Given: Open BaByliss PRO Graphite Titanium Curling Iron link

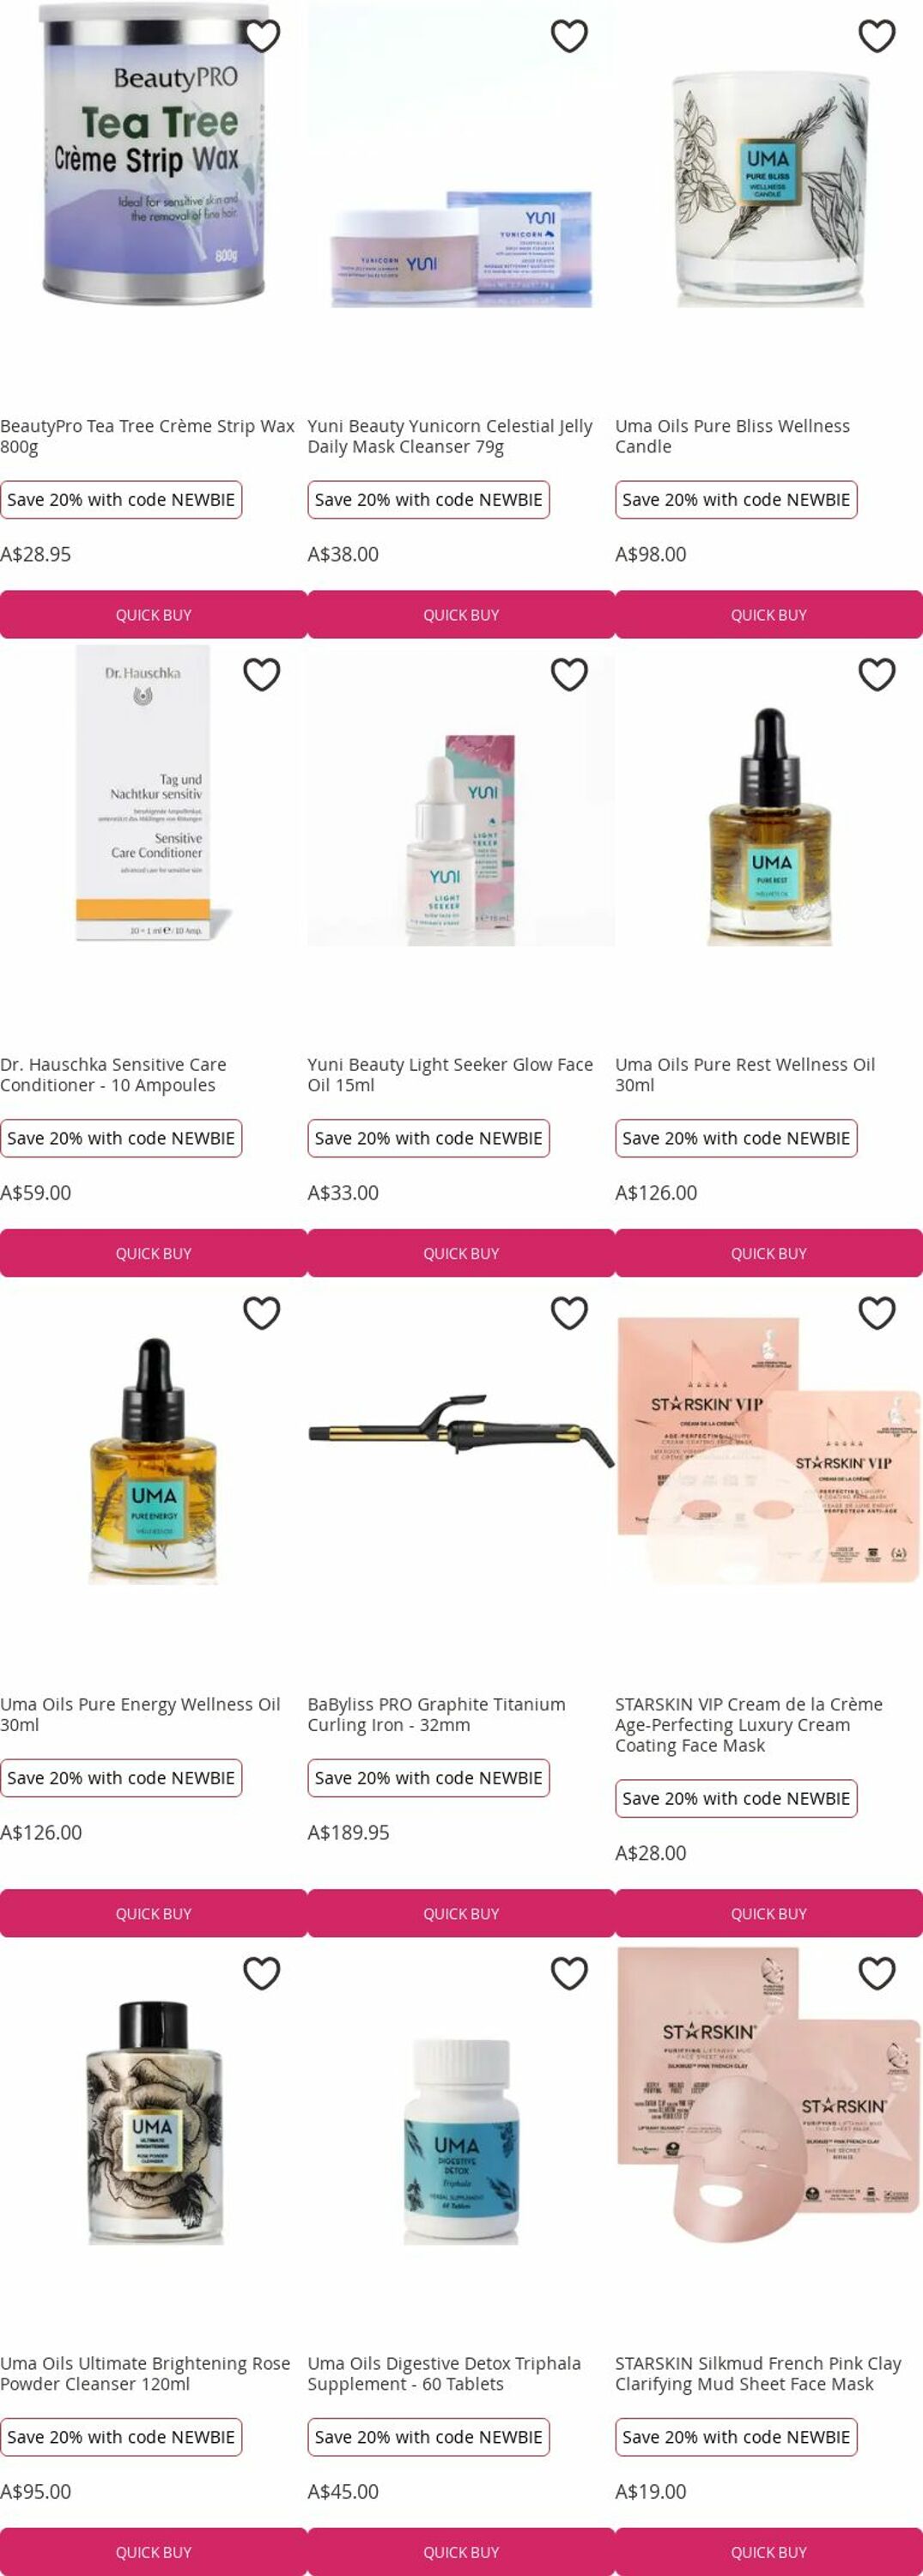Looking at the screenshot, I should pos(437,1714).
